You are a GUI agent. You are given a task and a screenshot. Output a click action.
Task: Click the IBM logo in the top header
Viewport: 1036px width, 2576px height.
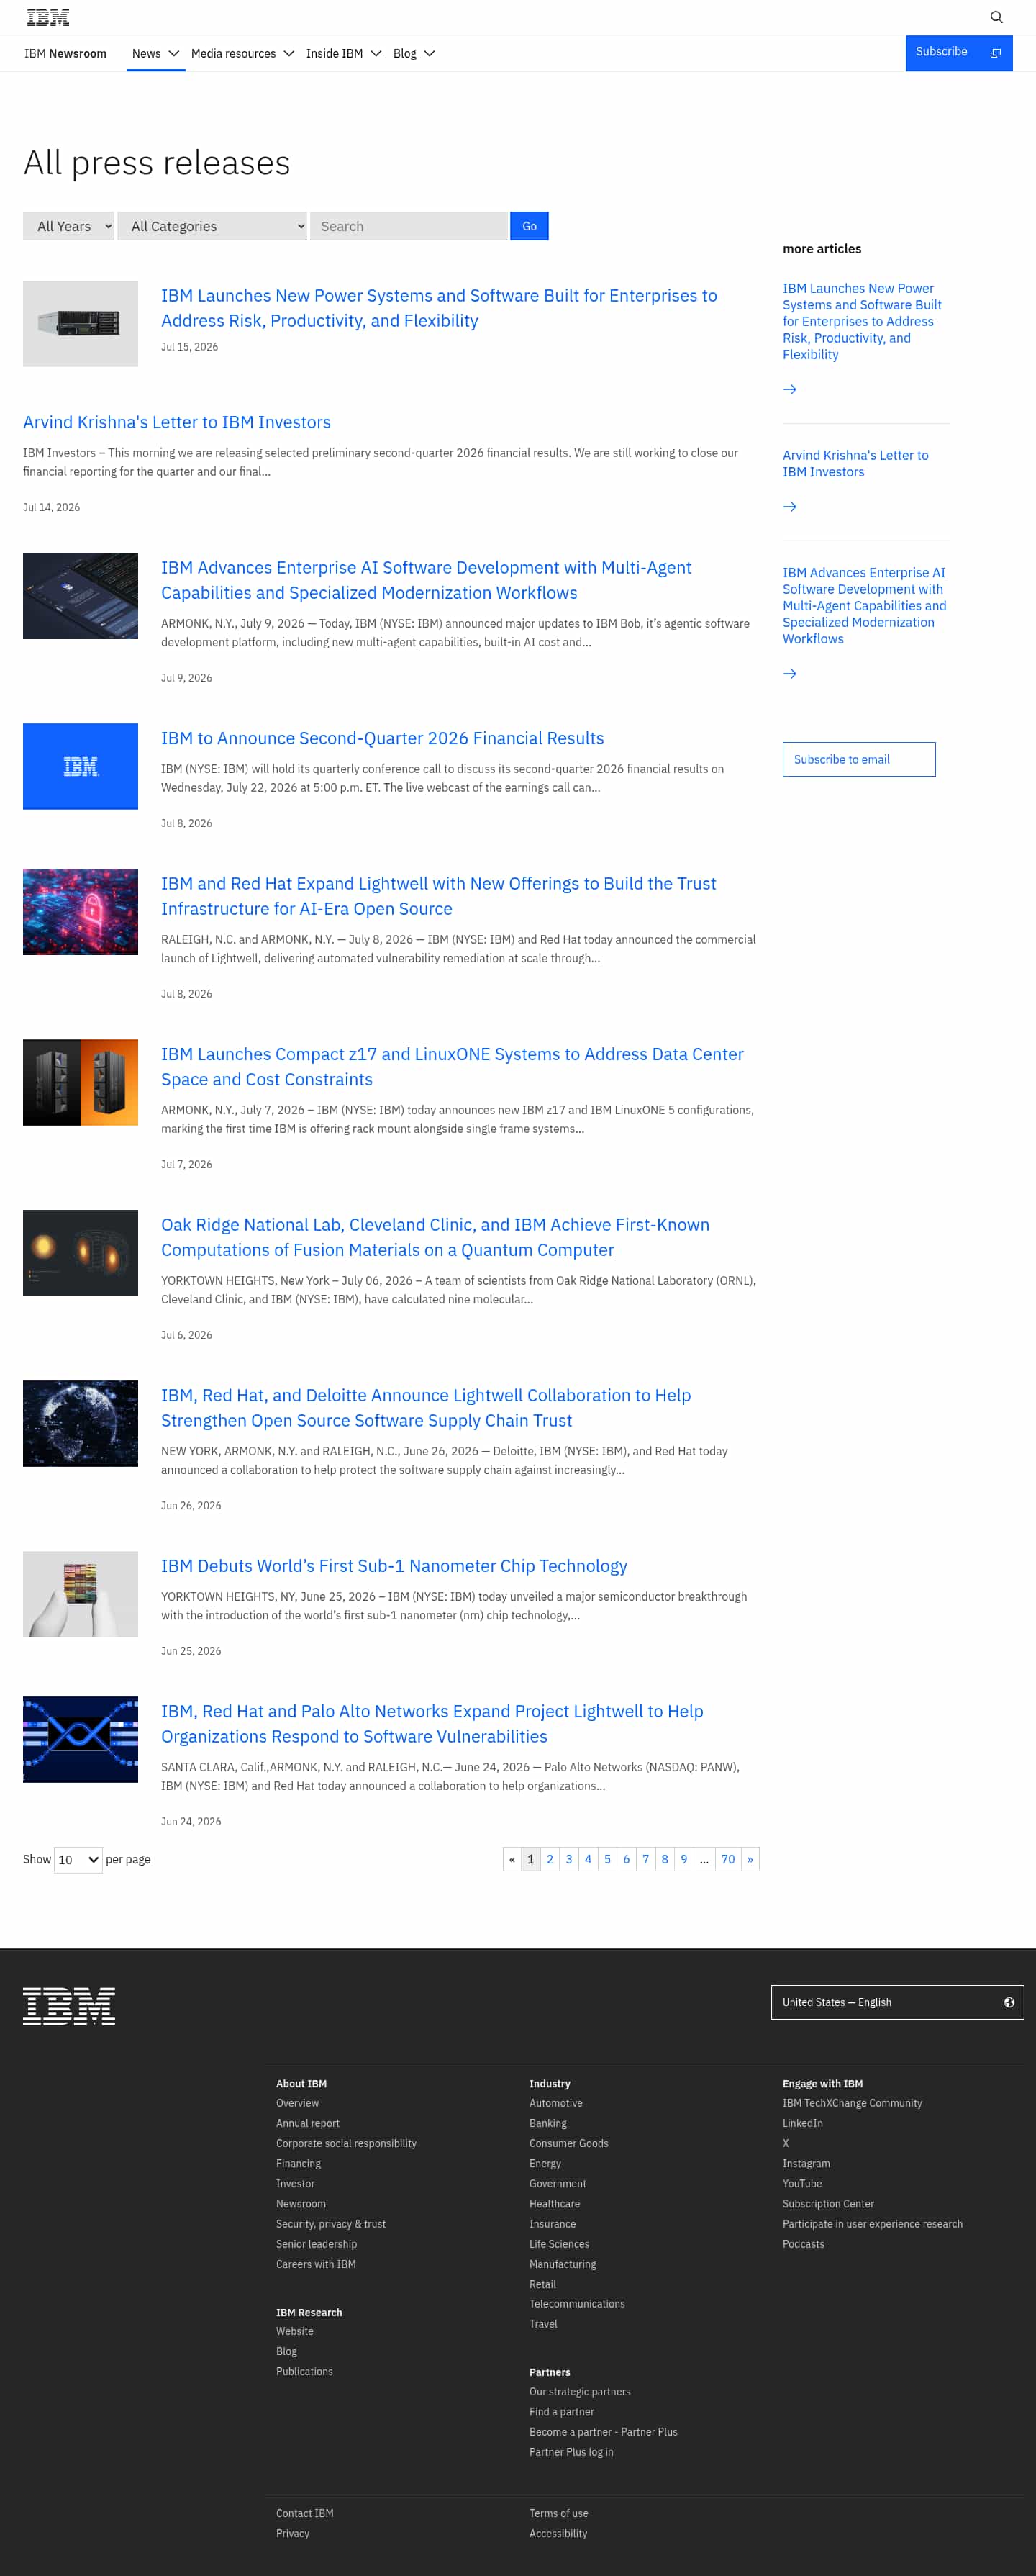[x=48, y=17]
